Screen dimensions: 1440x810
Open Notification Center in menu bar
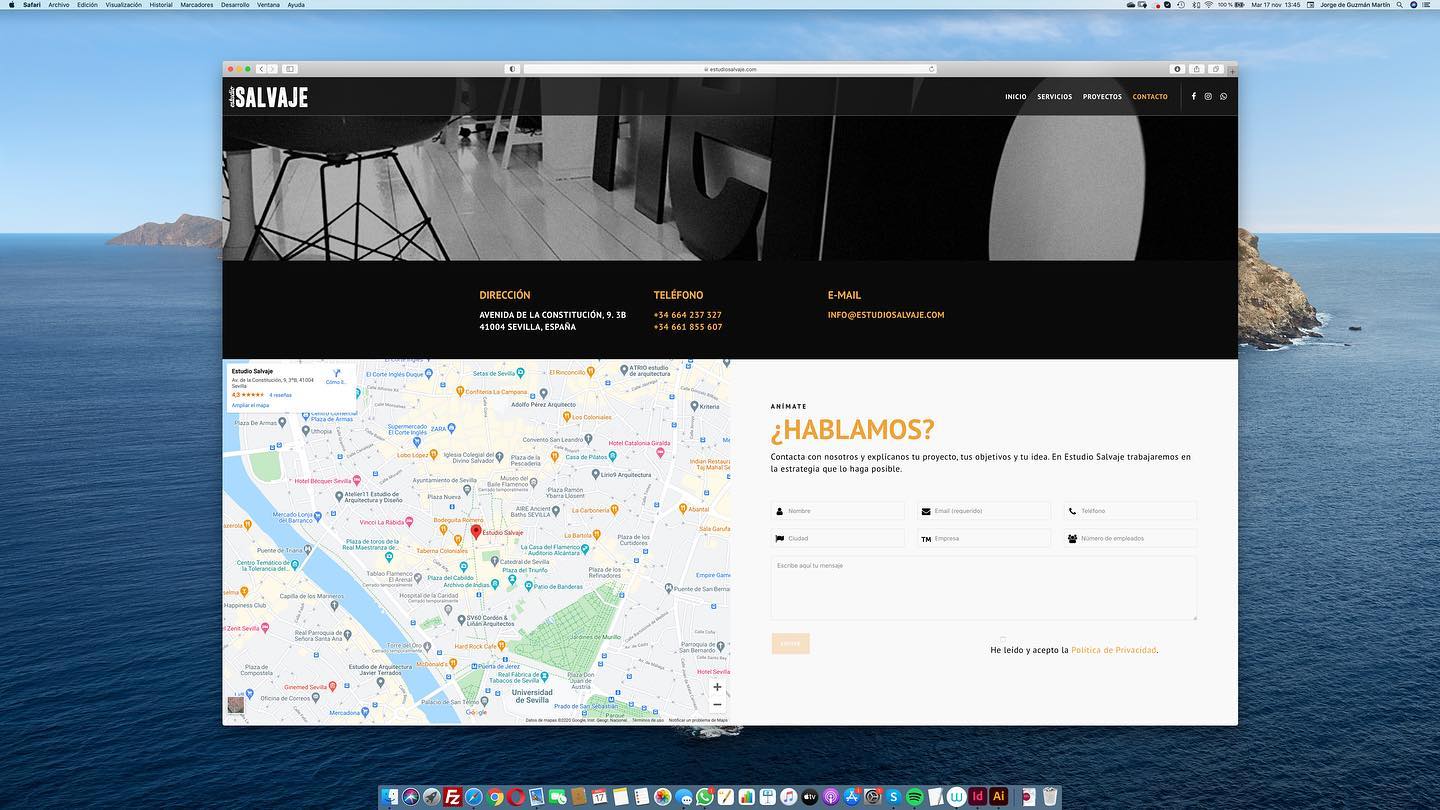1427,5
